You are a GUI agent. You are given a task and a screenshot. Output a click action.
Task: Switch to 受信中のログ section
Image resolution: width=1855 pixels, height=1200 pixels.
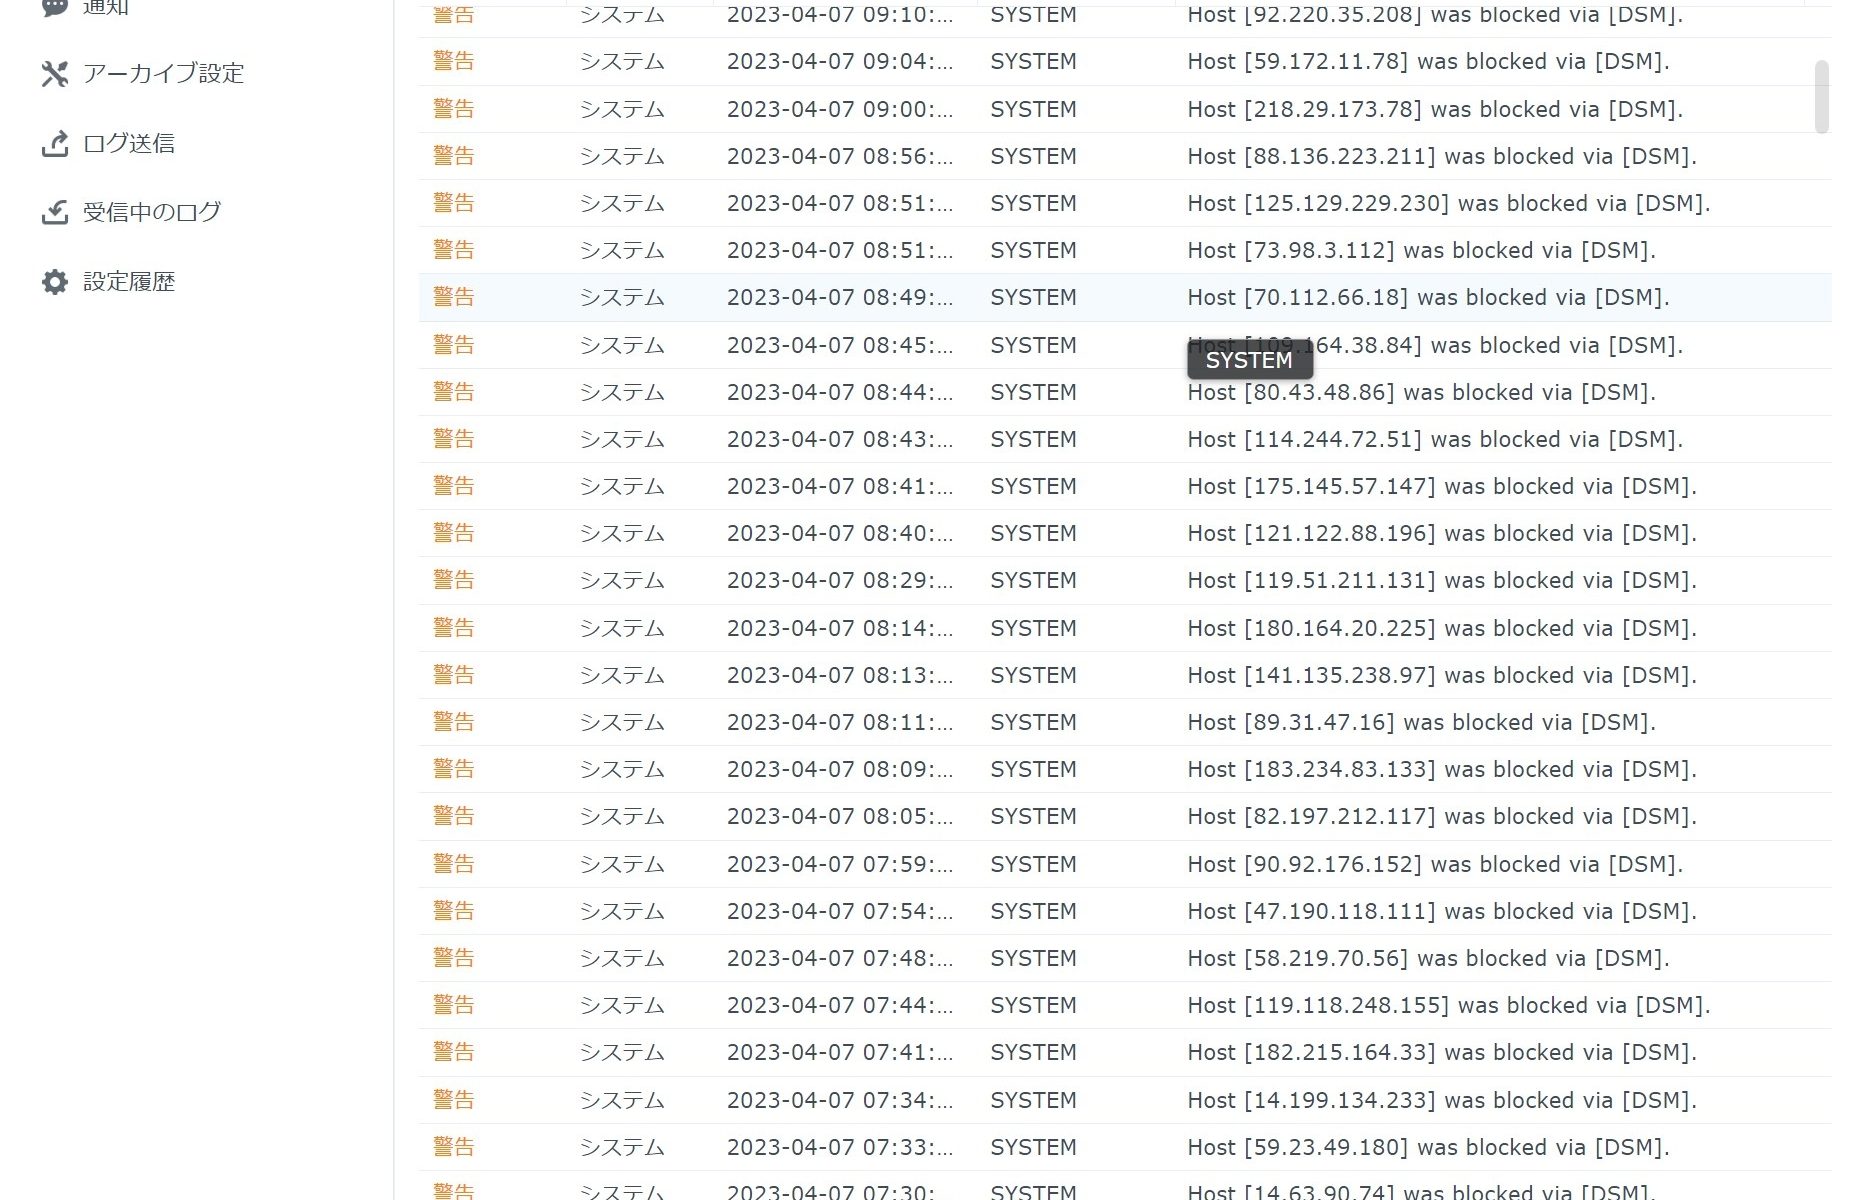coord(151,212)
